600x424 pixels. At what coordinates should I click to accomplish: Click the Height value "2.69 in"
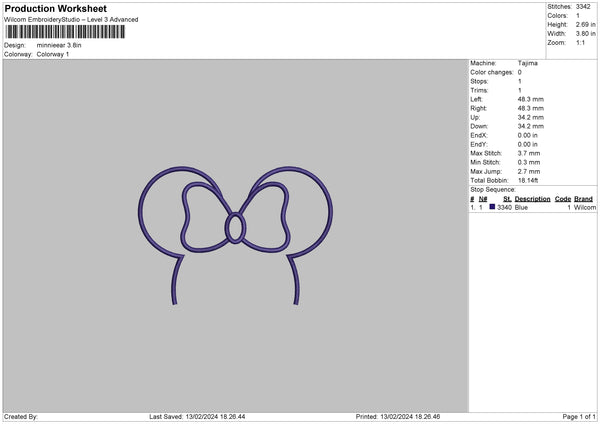click(585, 24)
